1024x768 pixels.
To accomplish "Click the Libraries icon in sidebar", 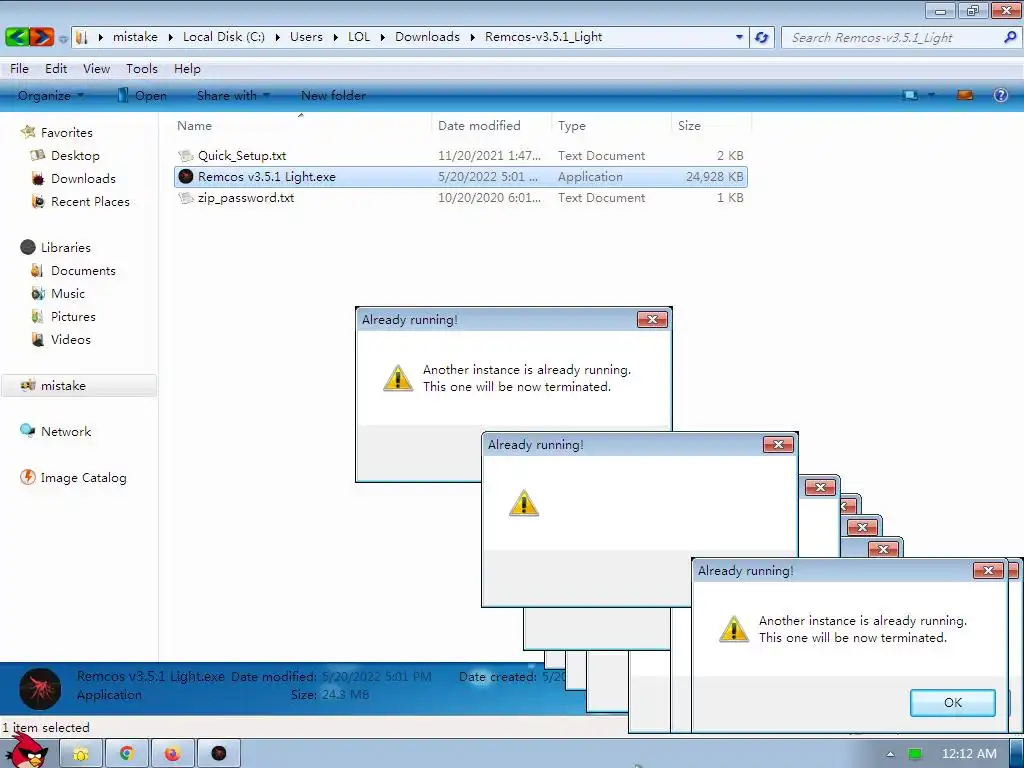I will click(x=27, y=247).
